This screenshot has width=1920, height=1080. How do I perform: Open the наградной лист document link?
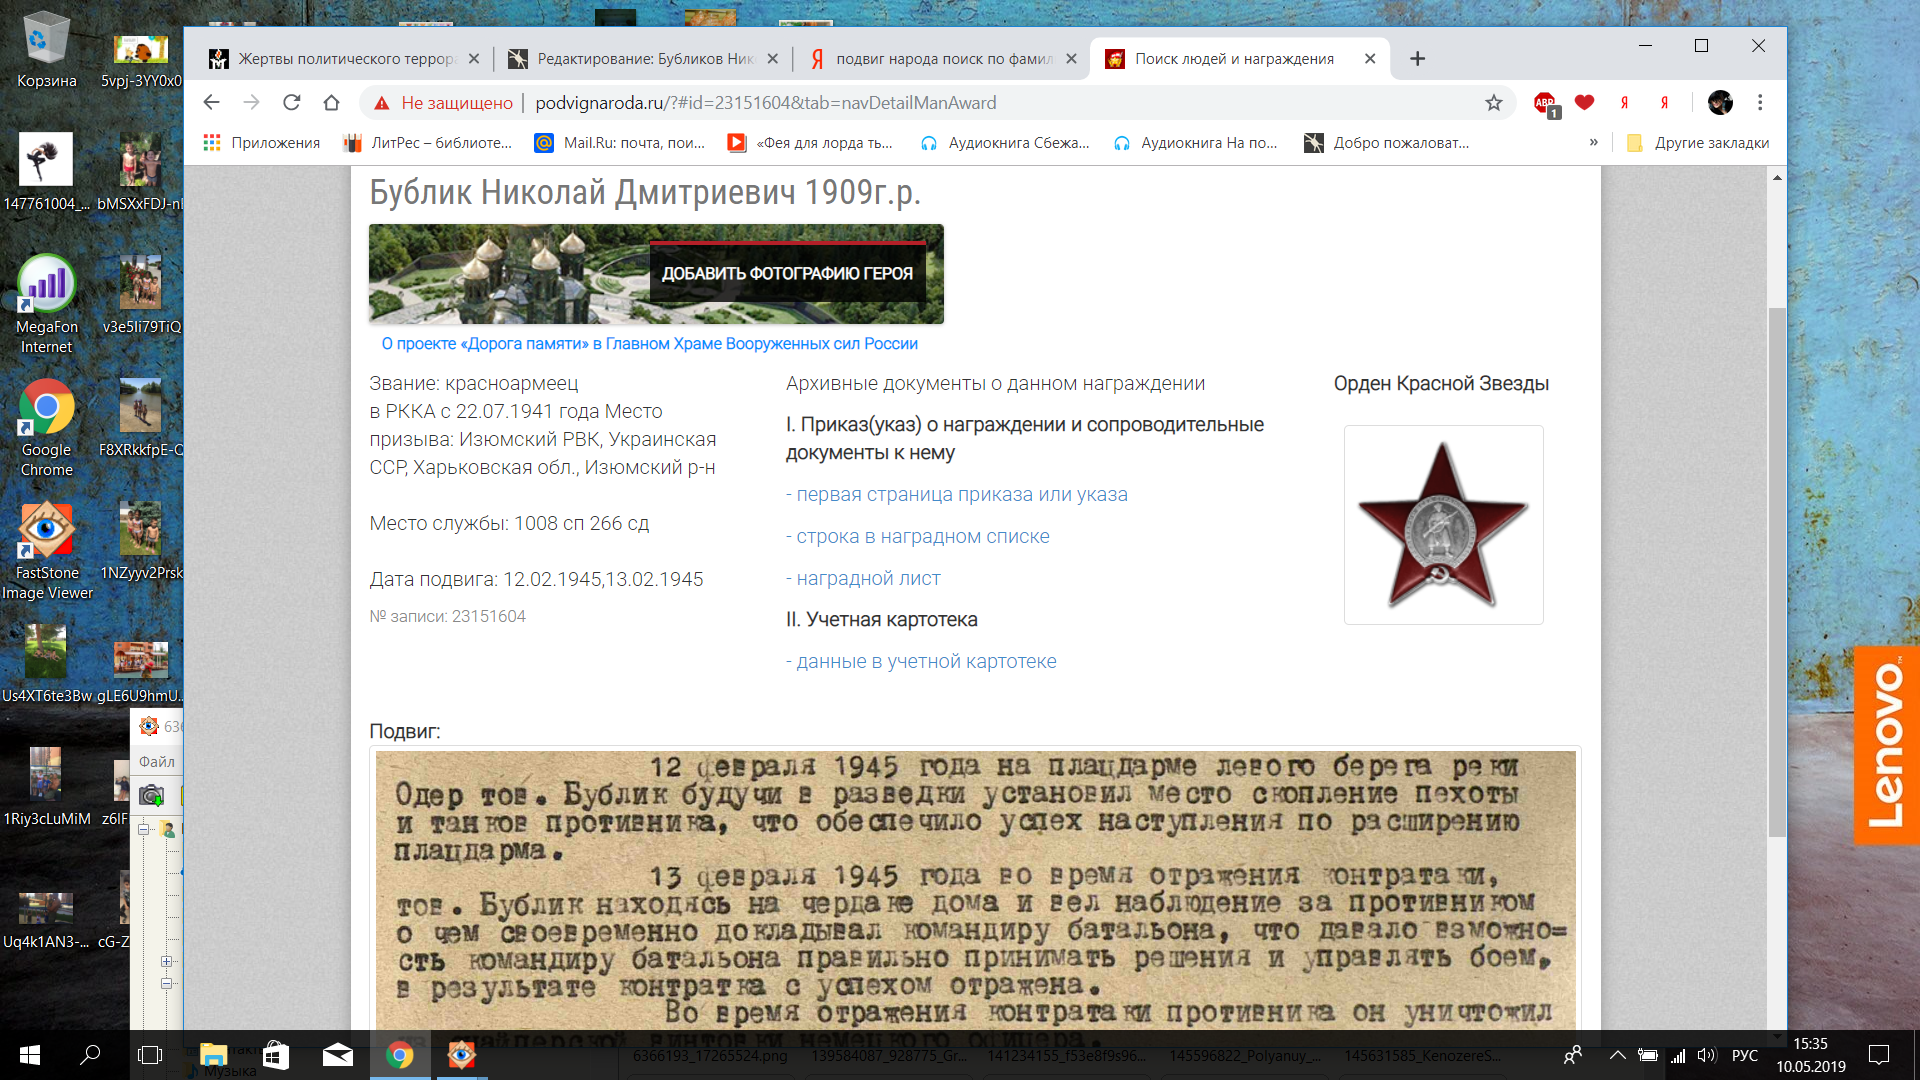868,578
